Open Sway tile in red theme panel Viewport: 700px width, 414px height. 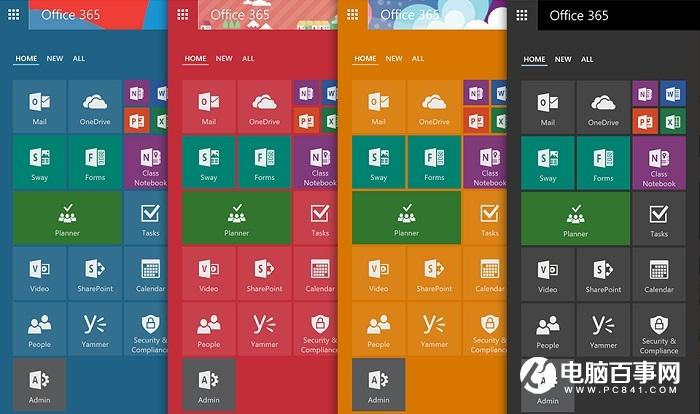point(209,162)
